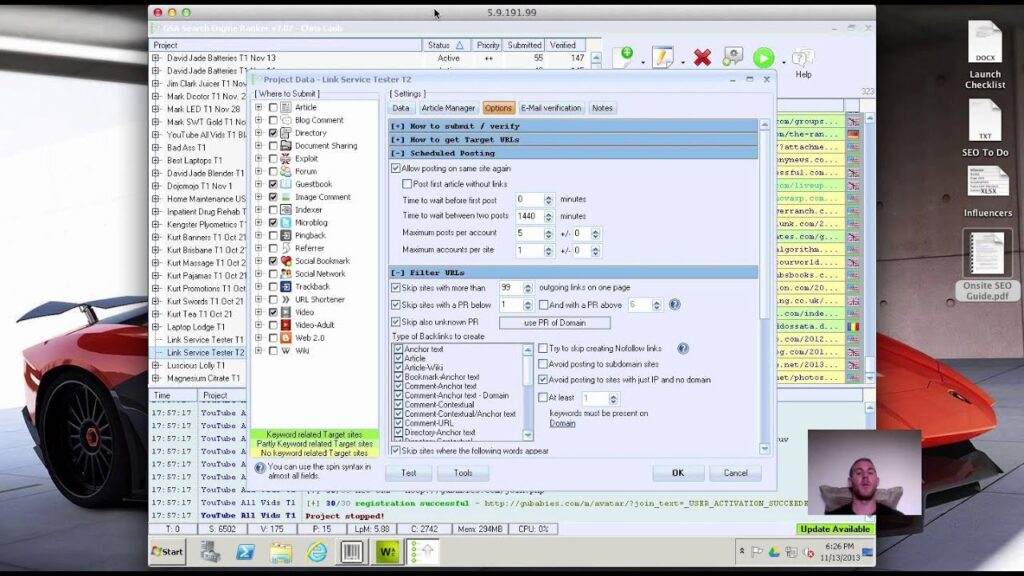1024x576 pixels.
Task: Open Internet Explorer from the taskbar
Action: coord(317,552)
